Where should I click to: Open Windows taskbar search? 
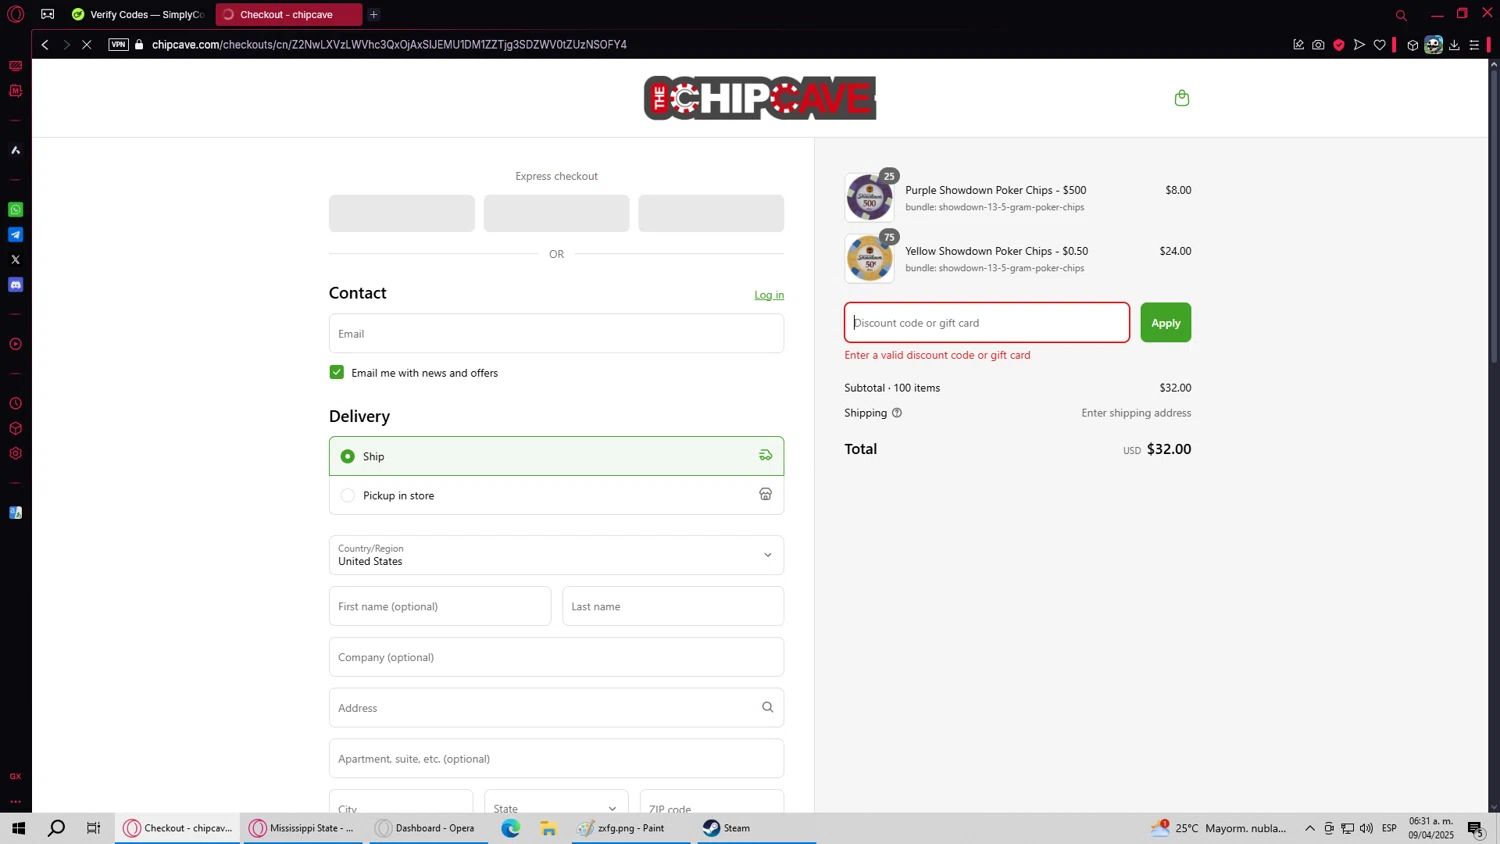click(x=56, y=828)
